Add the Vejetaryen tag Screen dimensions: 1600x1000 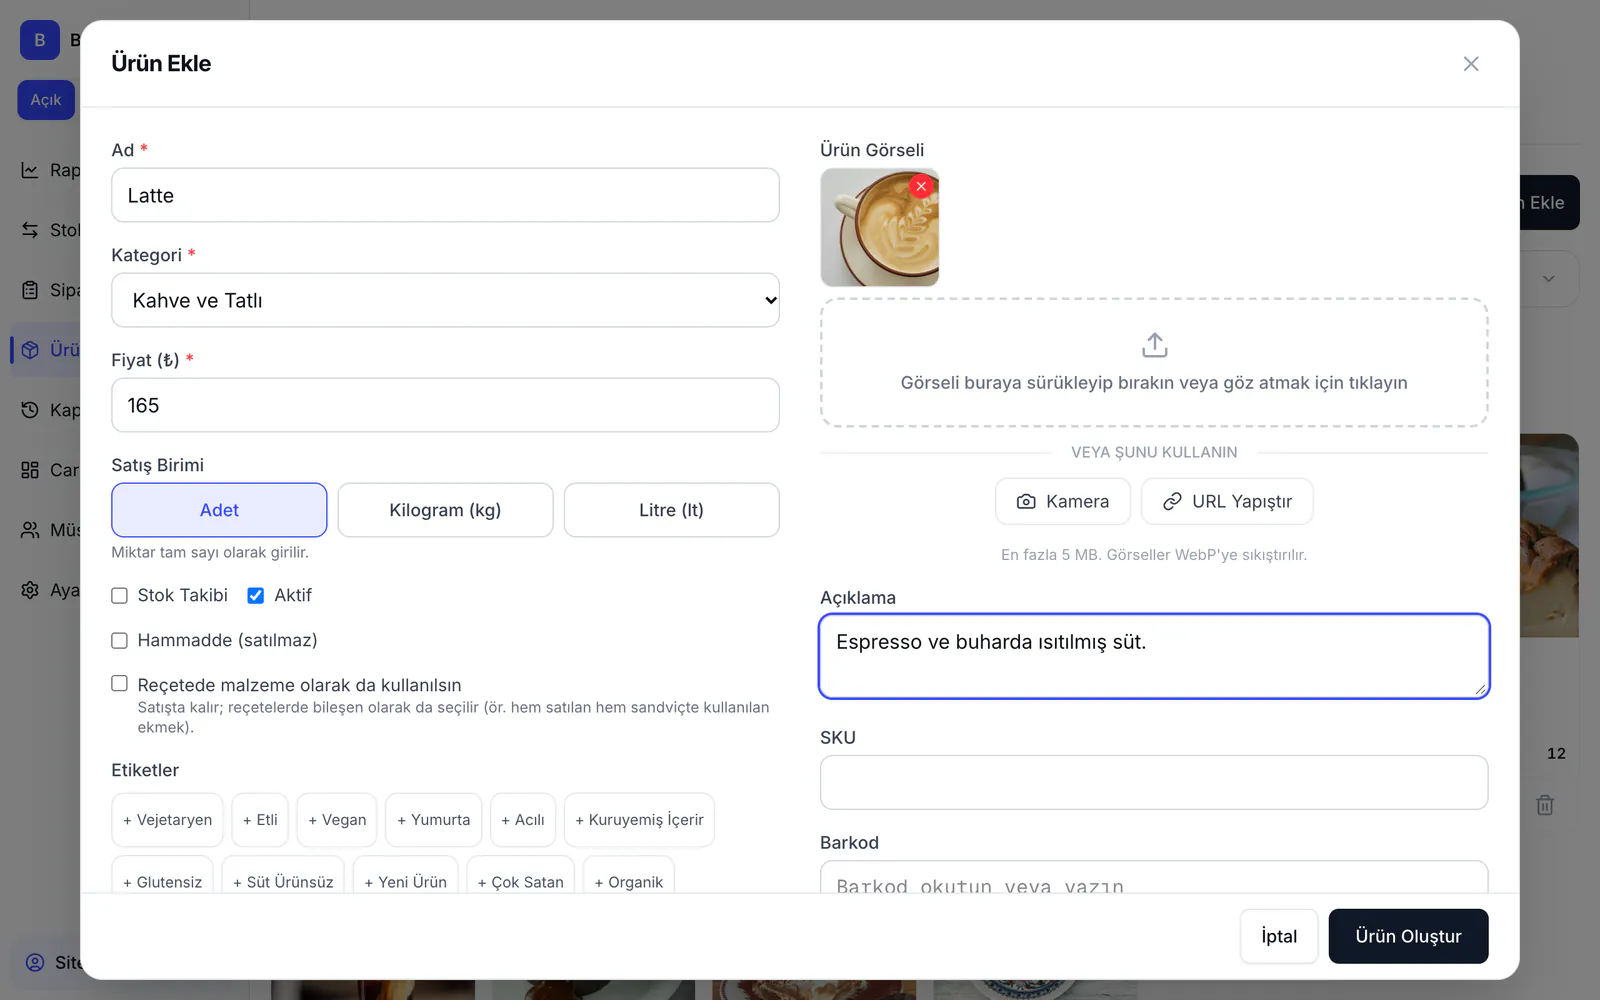pyautogui.click(x=167, y=820)
